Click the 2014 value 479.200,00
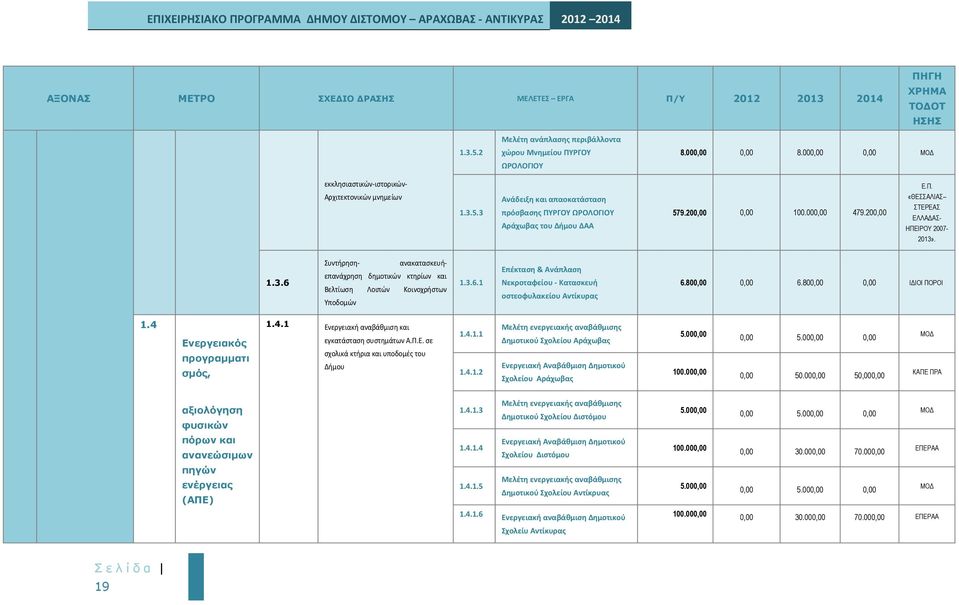This screenshot has width=959, height=605. pos(869,213)
